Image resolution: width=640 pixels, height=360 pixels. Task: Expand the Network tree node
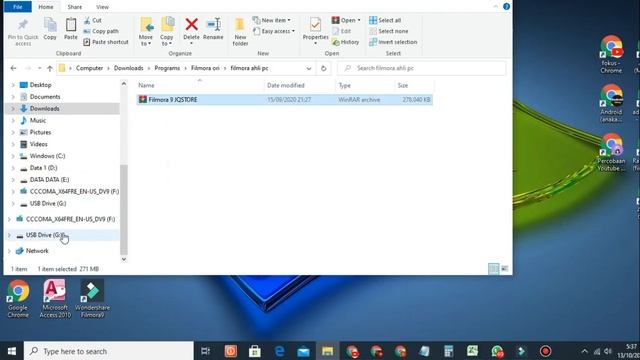[9, 251]
